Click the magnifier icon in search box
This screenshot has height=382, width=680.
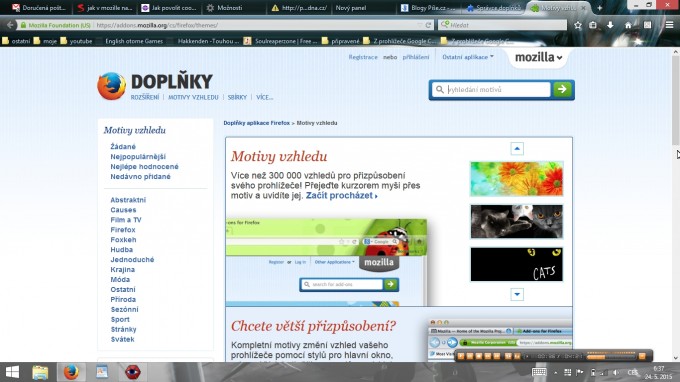[x=440, y=89]
